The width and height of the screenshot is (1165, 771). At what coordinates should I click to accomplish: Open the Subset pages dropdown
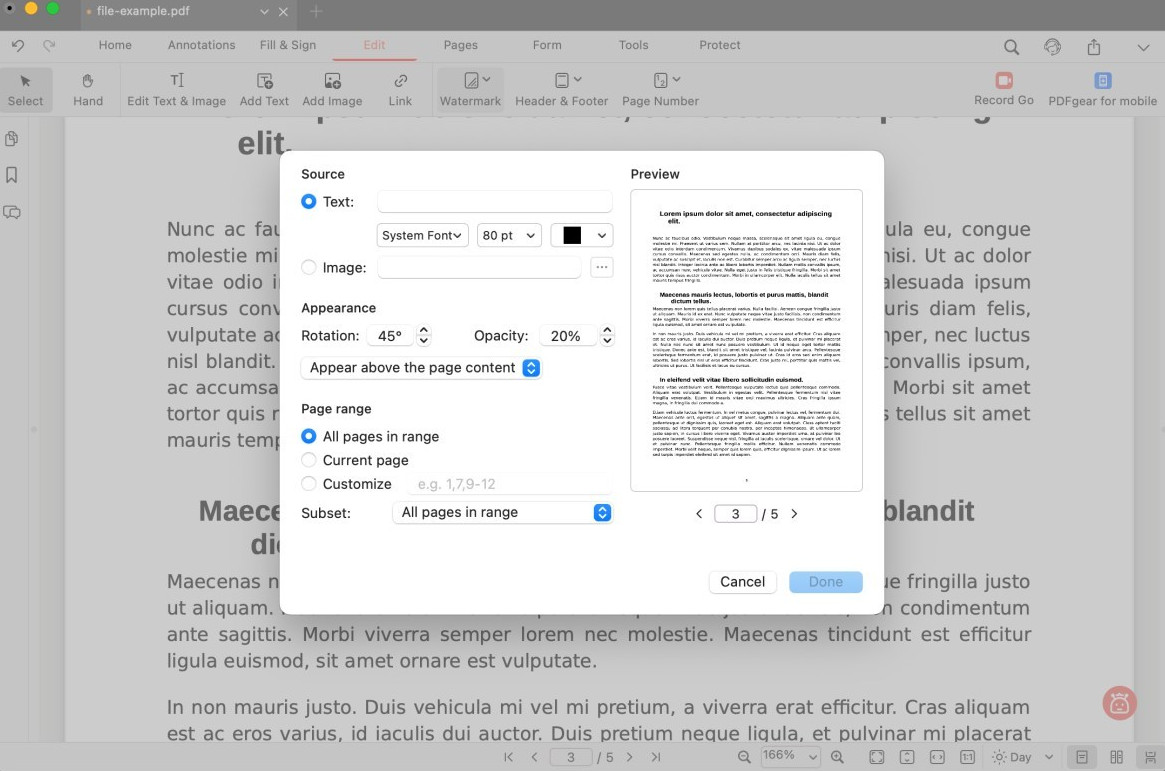click(x=501, y=512)
